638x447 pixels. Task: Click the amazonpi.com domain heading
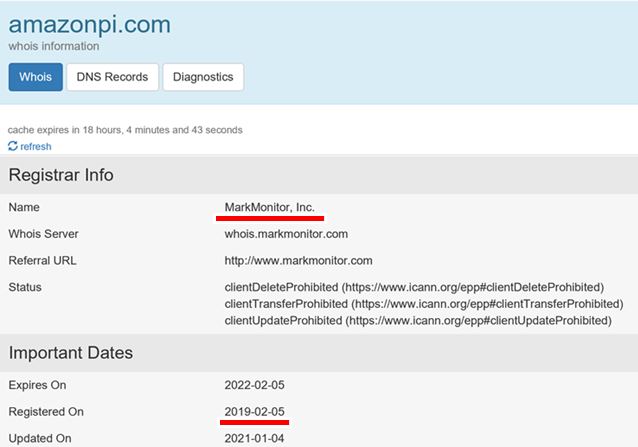tap(90, 24)
